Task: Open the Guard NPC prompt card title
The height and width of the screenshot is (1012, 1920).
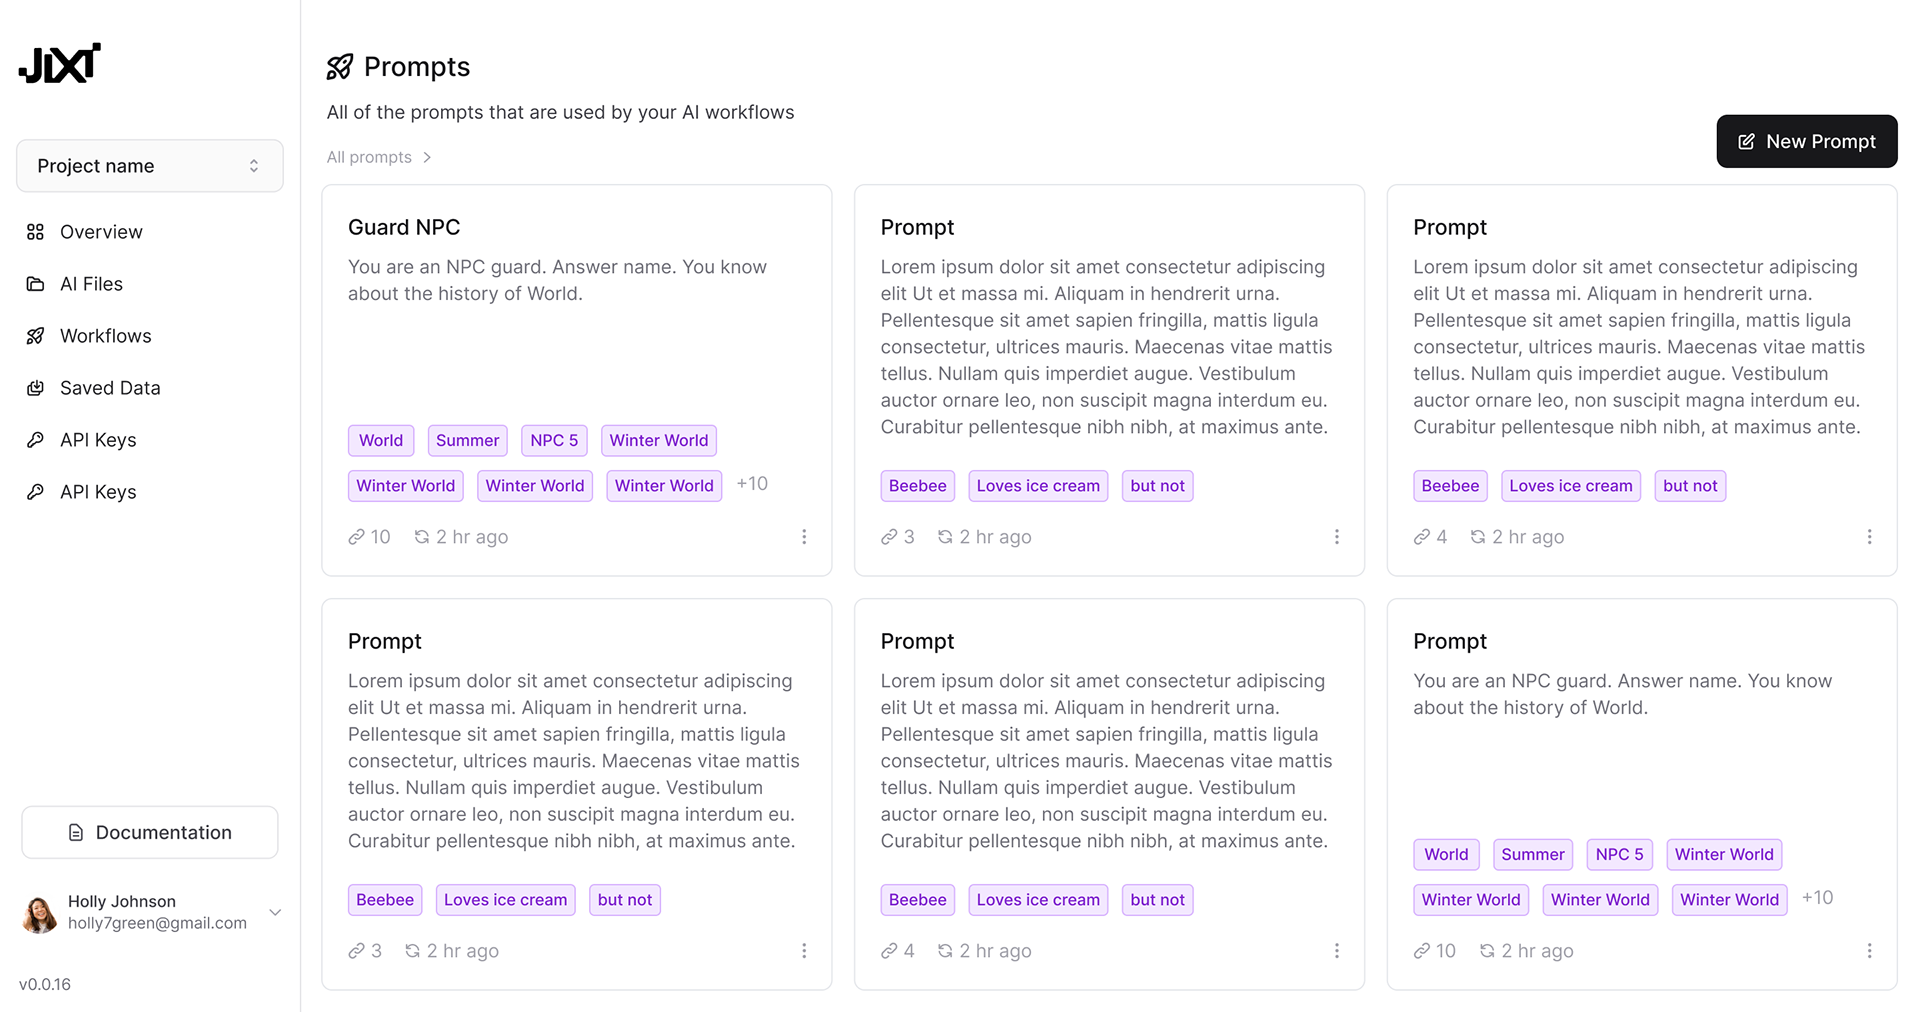Action: point(404,227)
